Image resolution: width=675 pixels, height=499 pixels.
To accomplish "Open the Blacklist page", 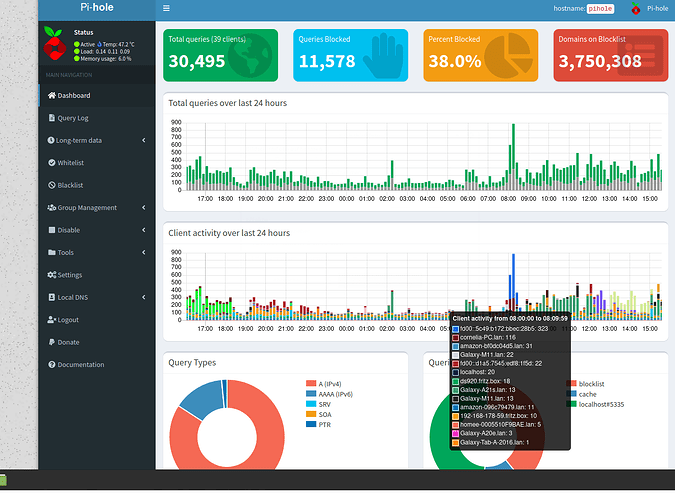I will [x=70, y=185].
